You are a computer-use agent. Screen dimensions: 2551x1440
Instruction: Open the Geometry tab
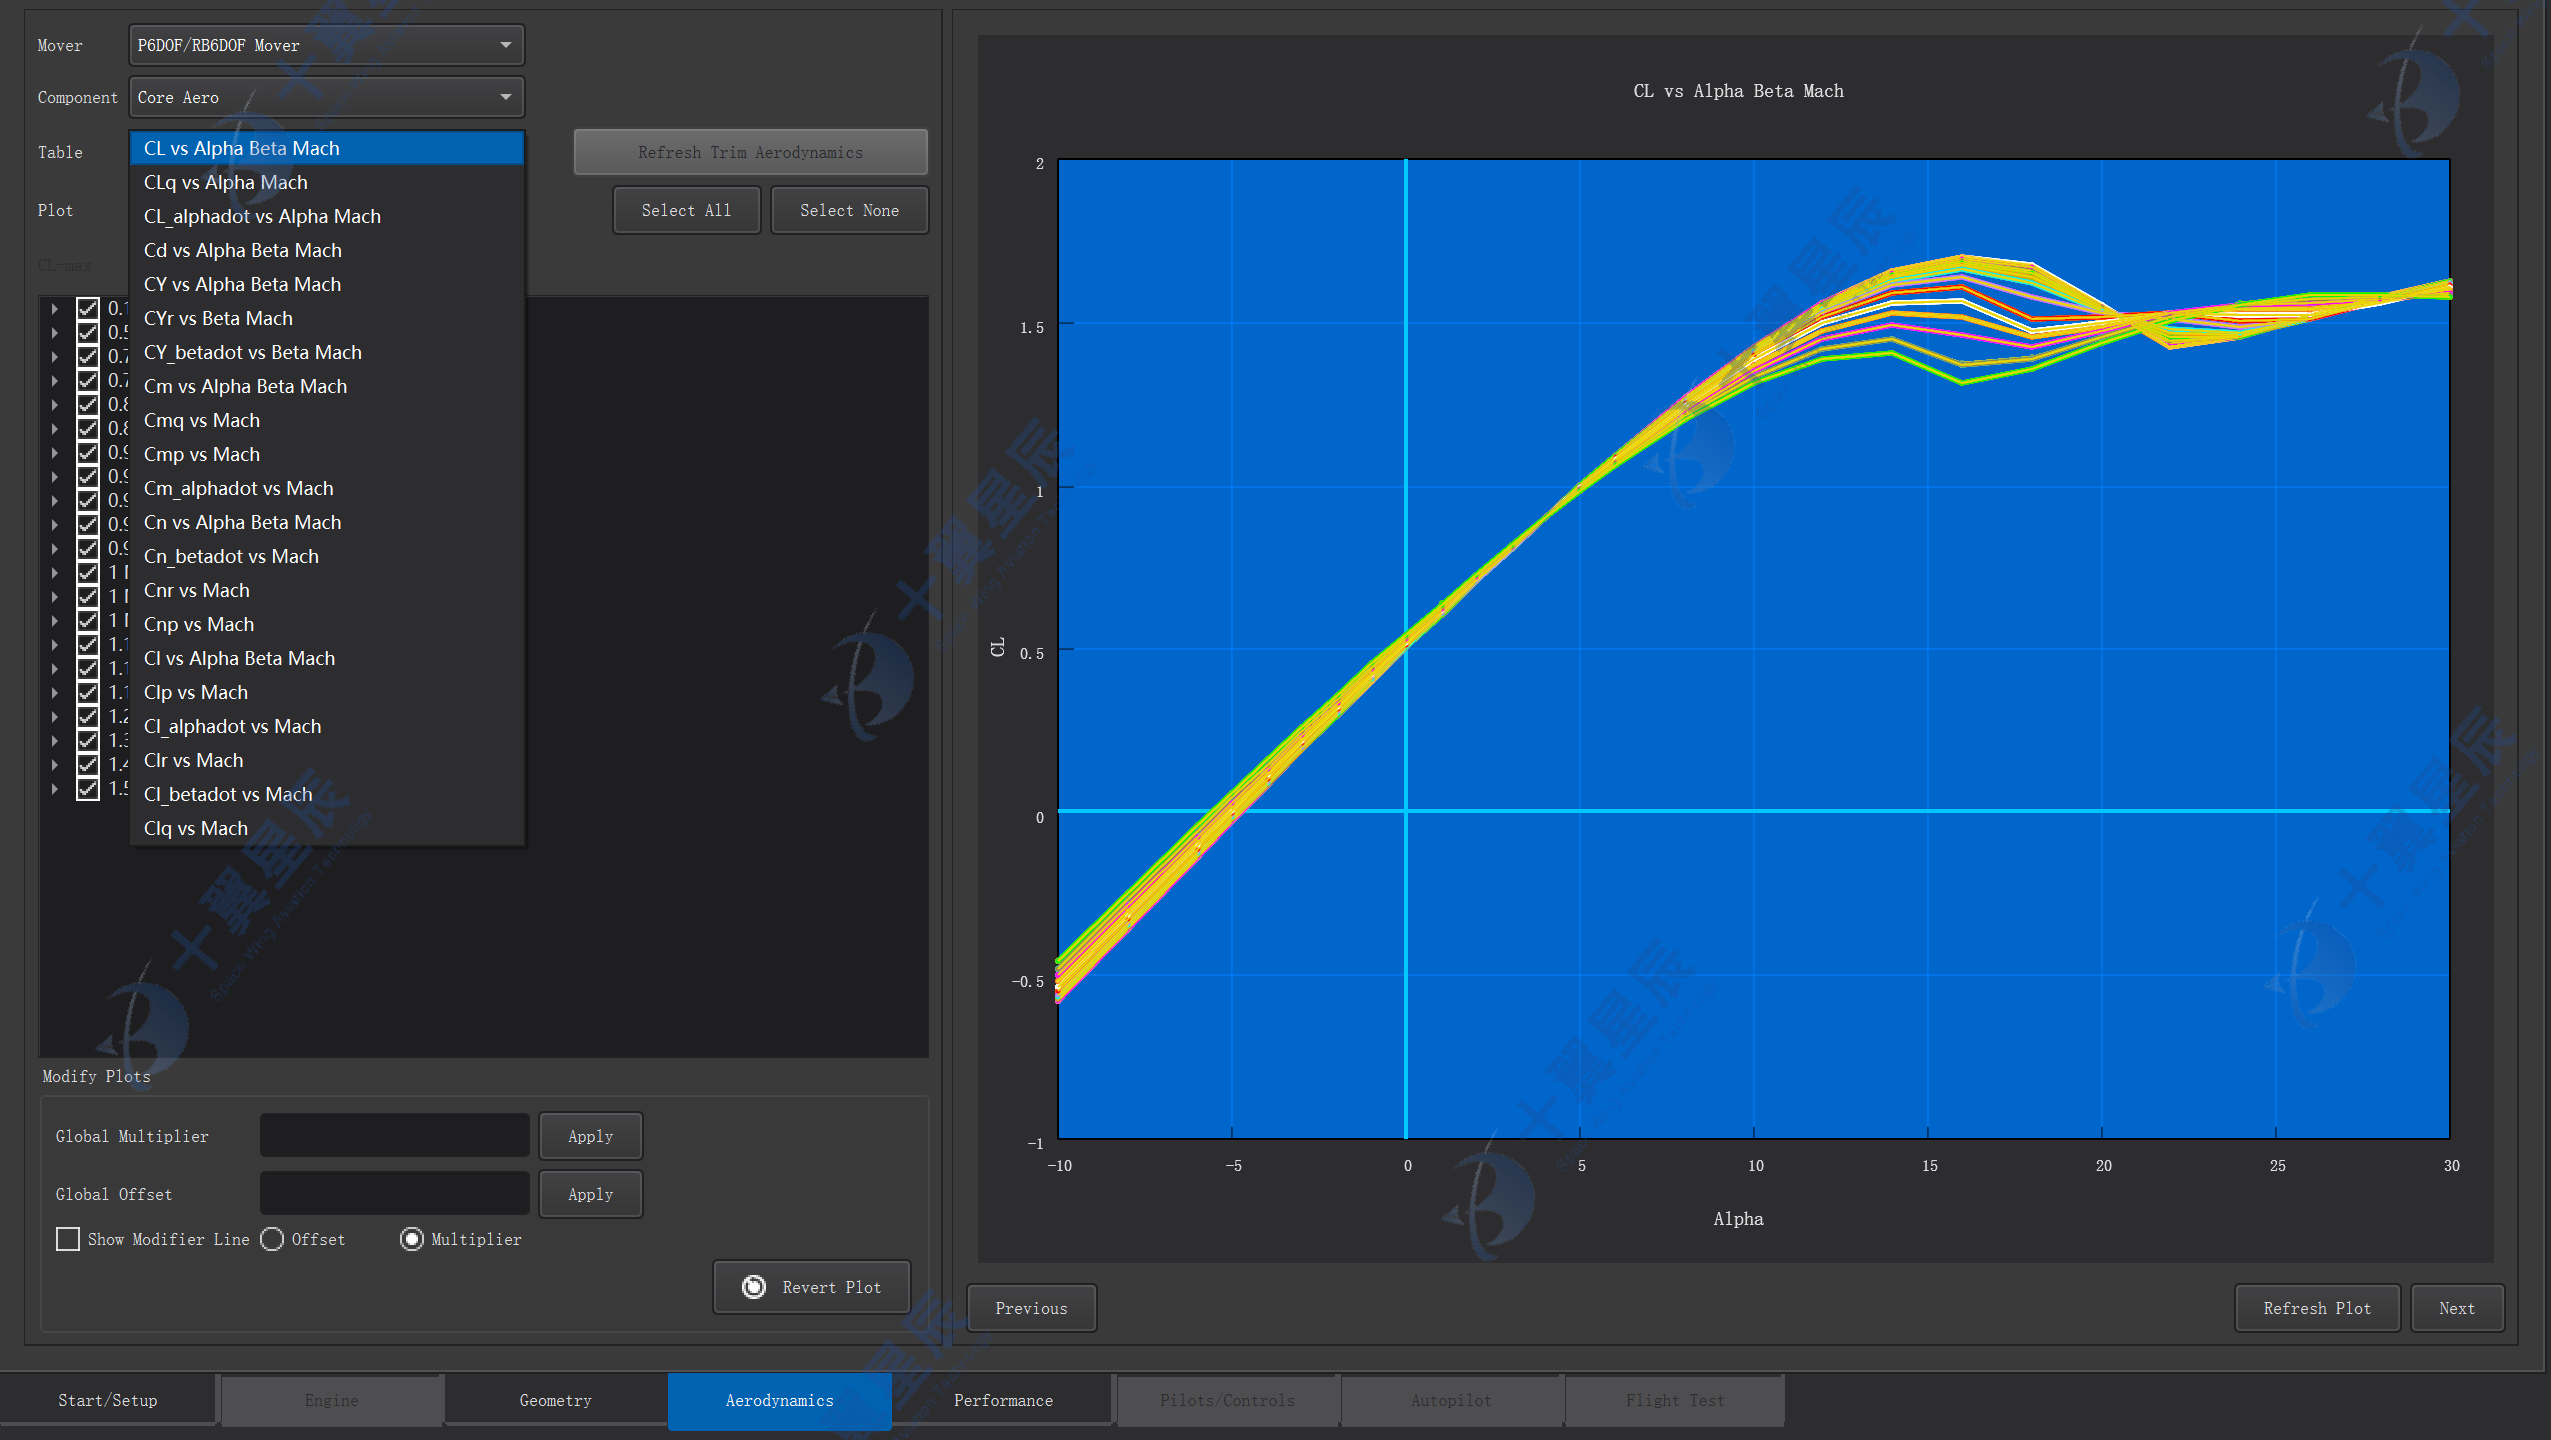click(555, 1400)
